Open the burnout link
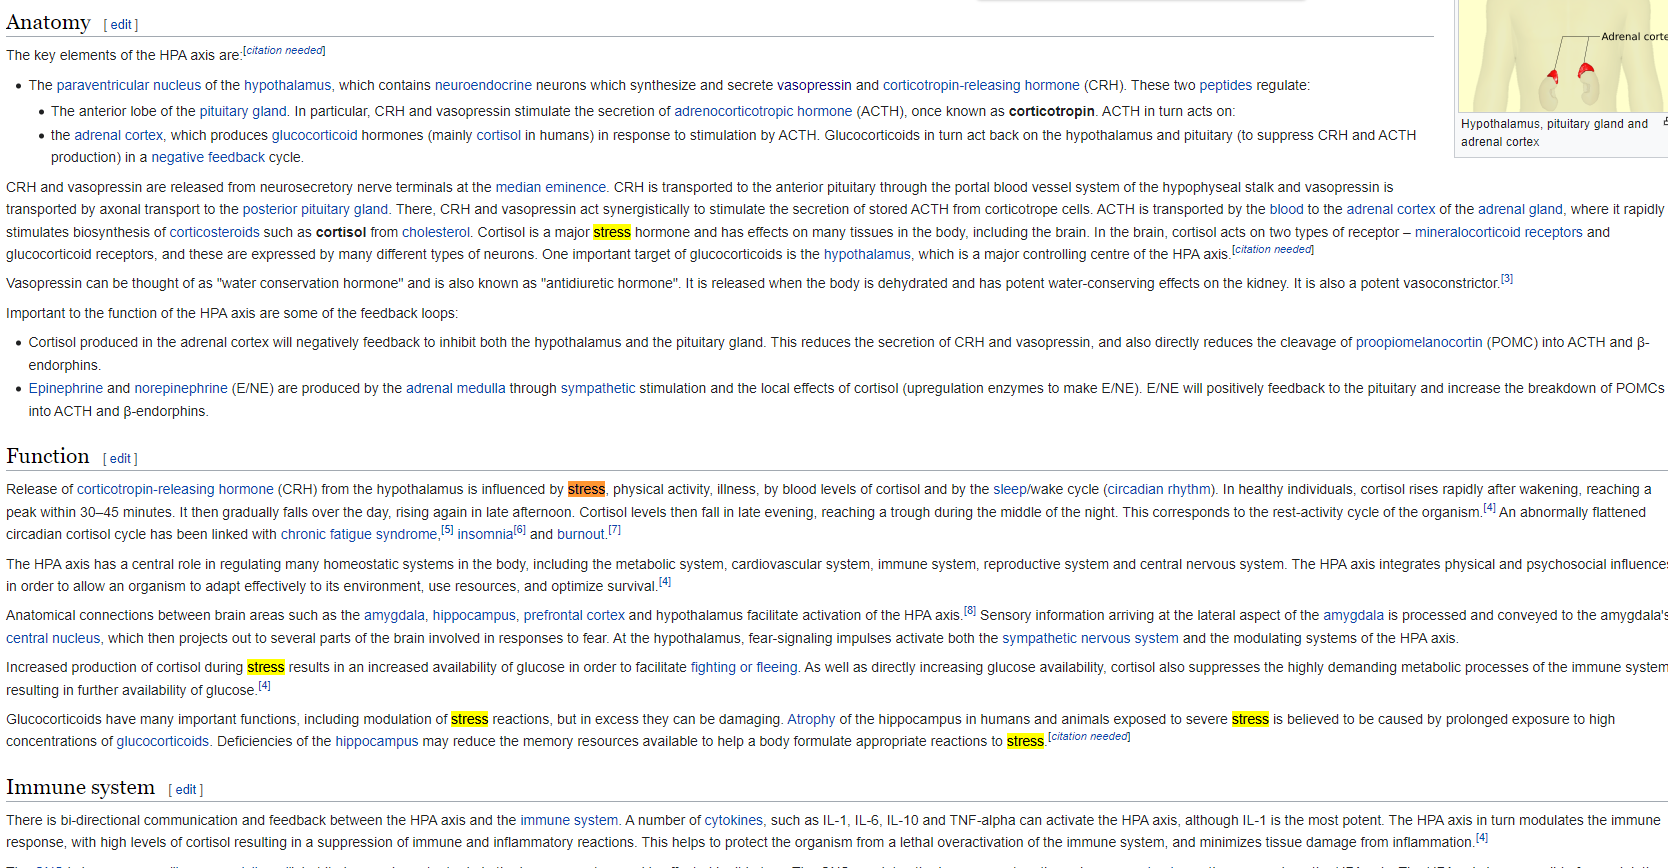1668x868 pixels. tap(581, 534)
